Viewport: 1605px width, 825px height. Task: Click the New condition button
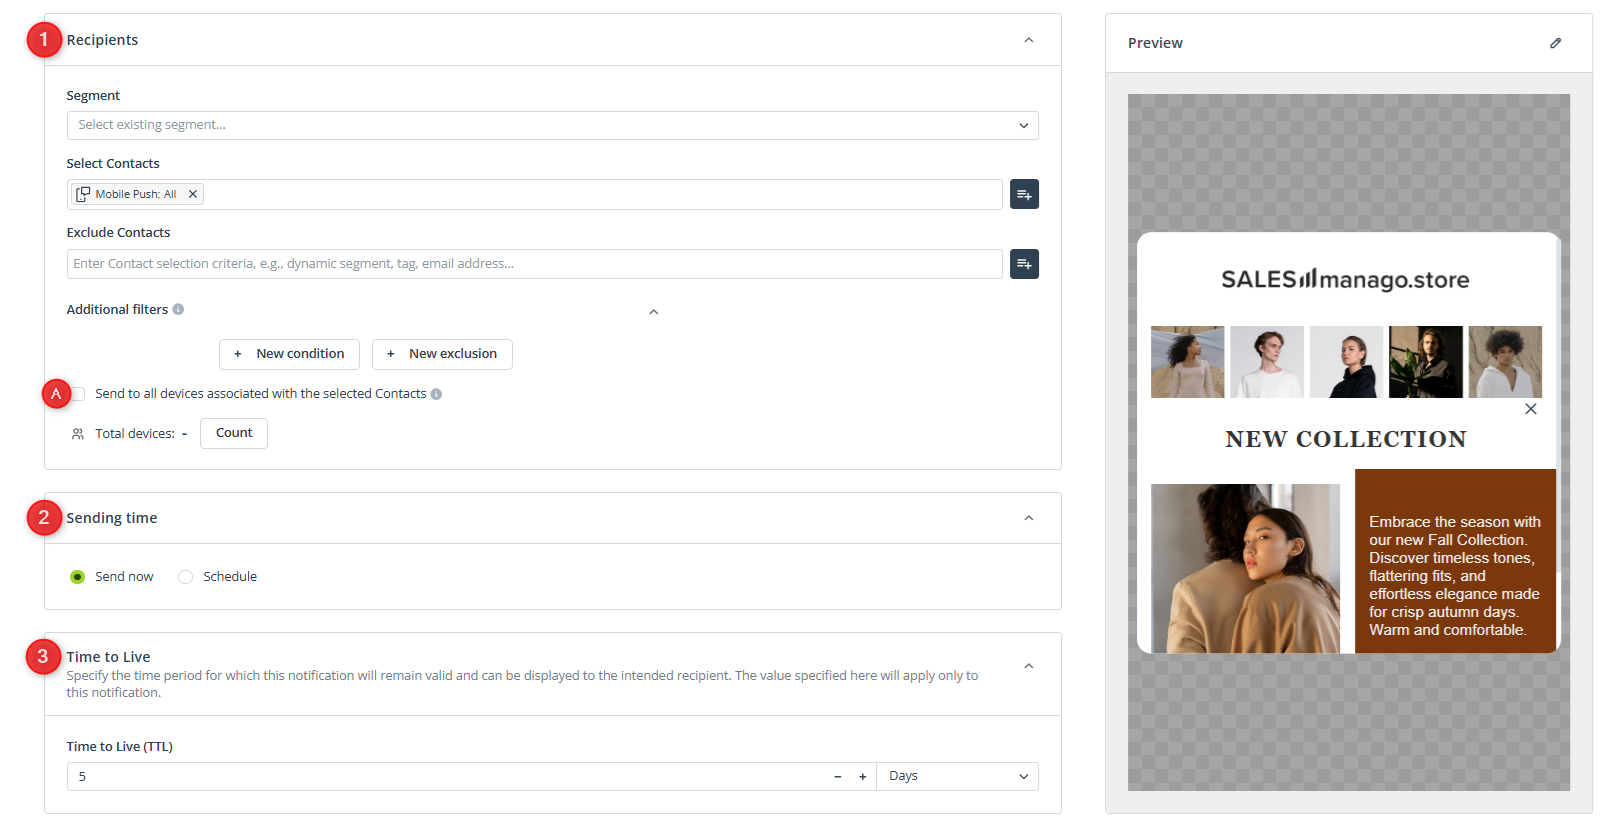click(x=289, y=354)
